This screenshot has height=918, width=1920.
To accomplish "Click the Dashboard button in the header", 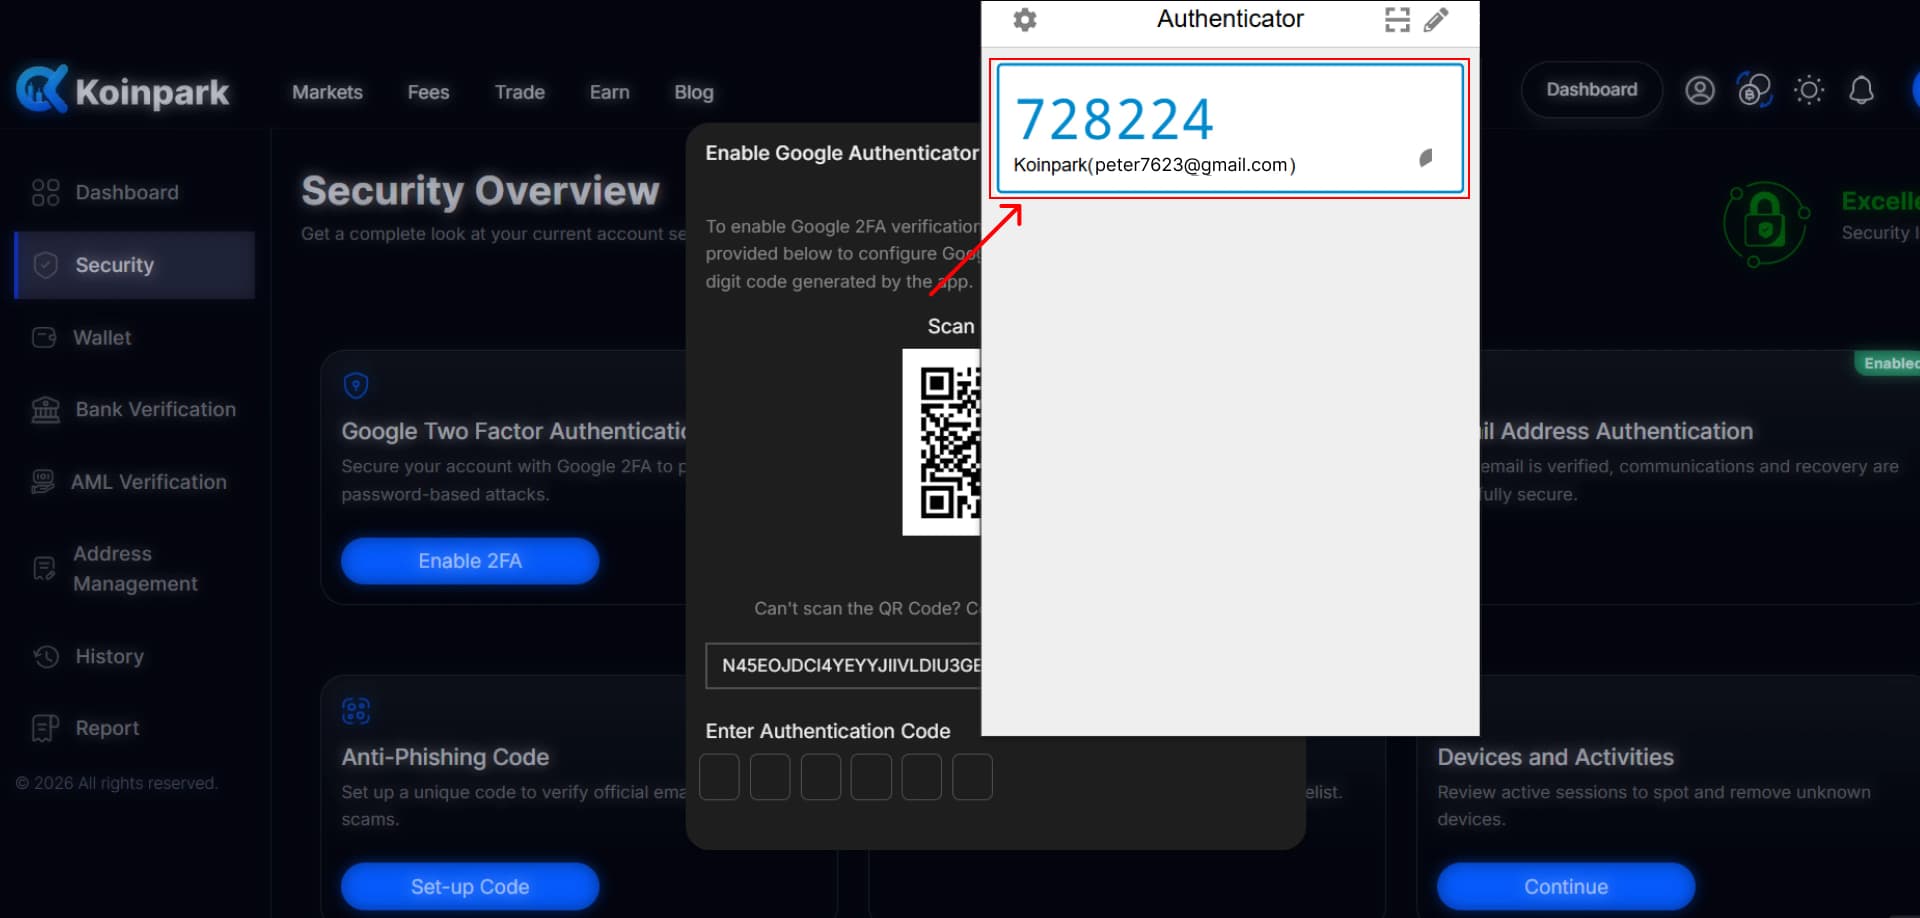I will point(1592,90).
